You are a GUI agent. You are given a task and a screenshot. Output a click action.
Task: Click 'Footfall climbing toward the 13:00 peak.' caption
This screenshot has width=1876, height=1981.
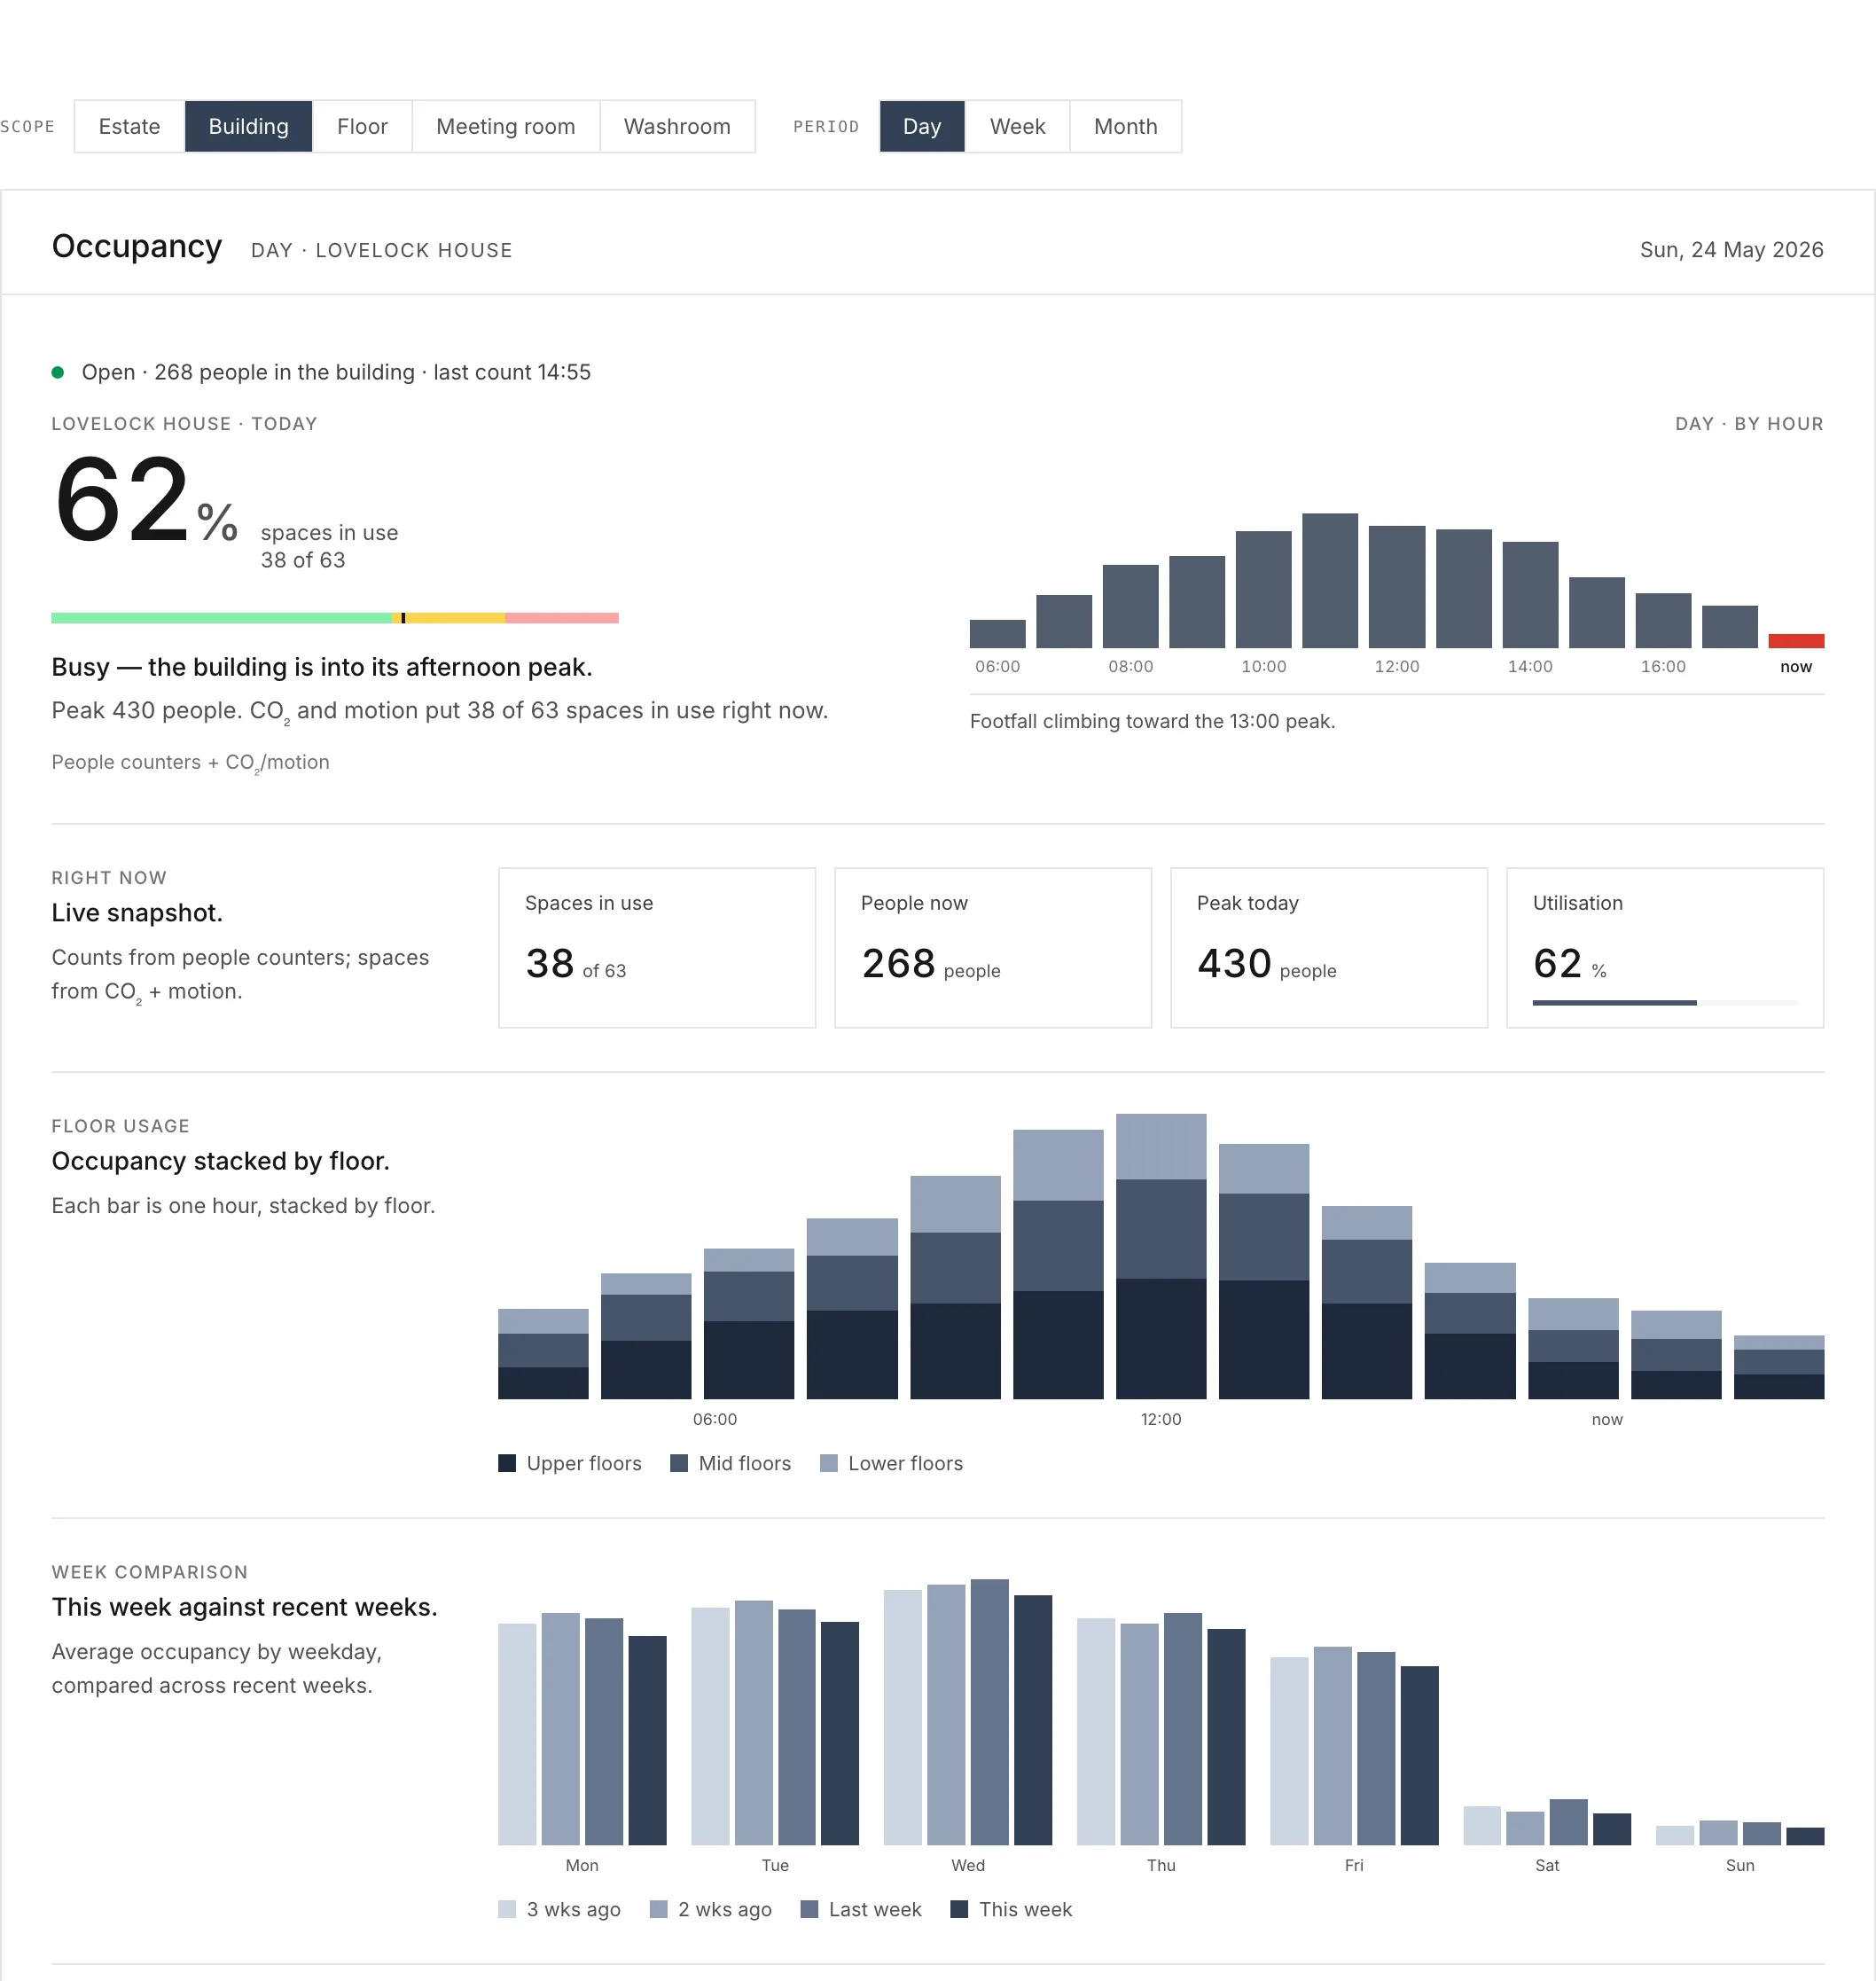click(x=1152, y=721)
